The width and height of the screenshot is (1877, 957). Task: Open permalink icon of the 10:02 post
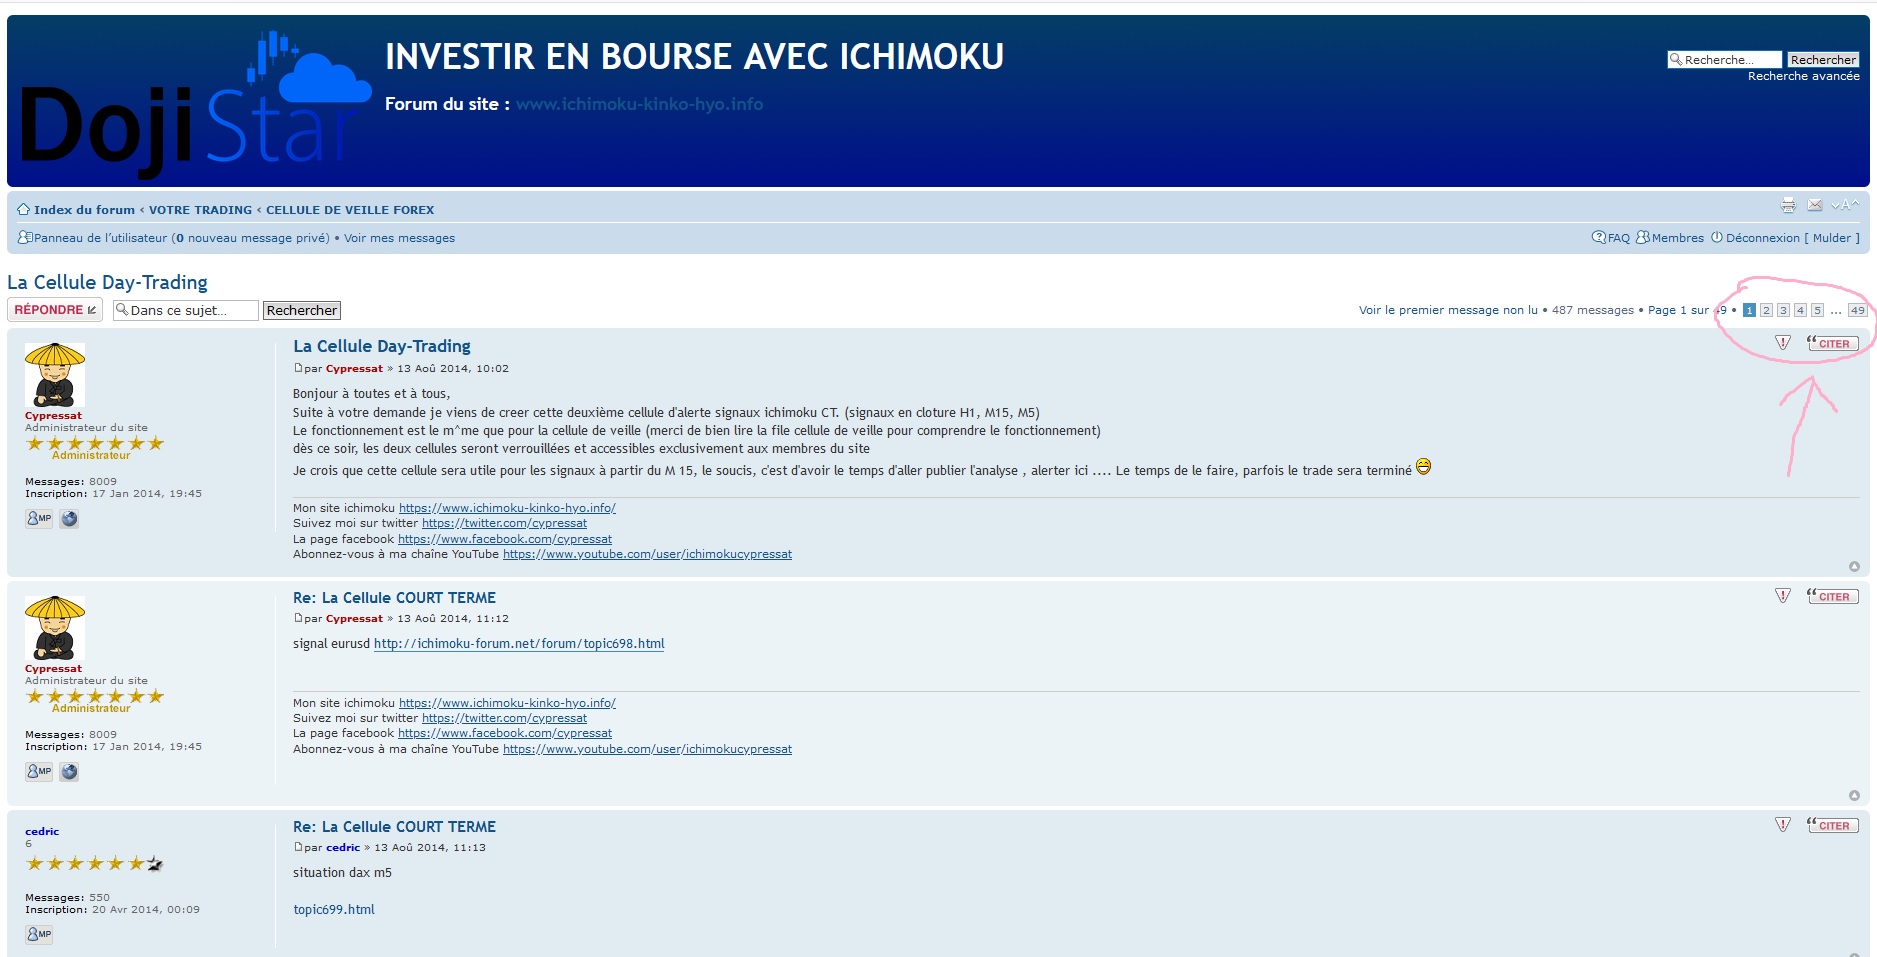coord(298,368)
